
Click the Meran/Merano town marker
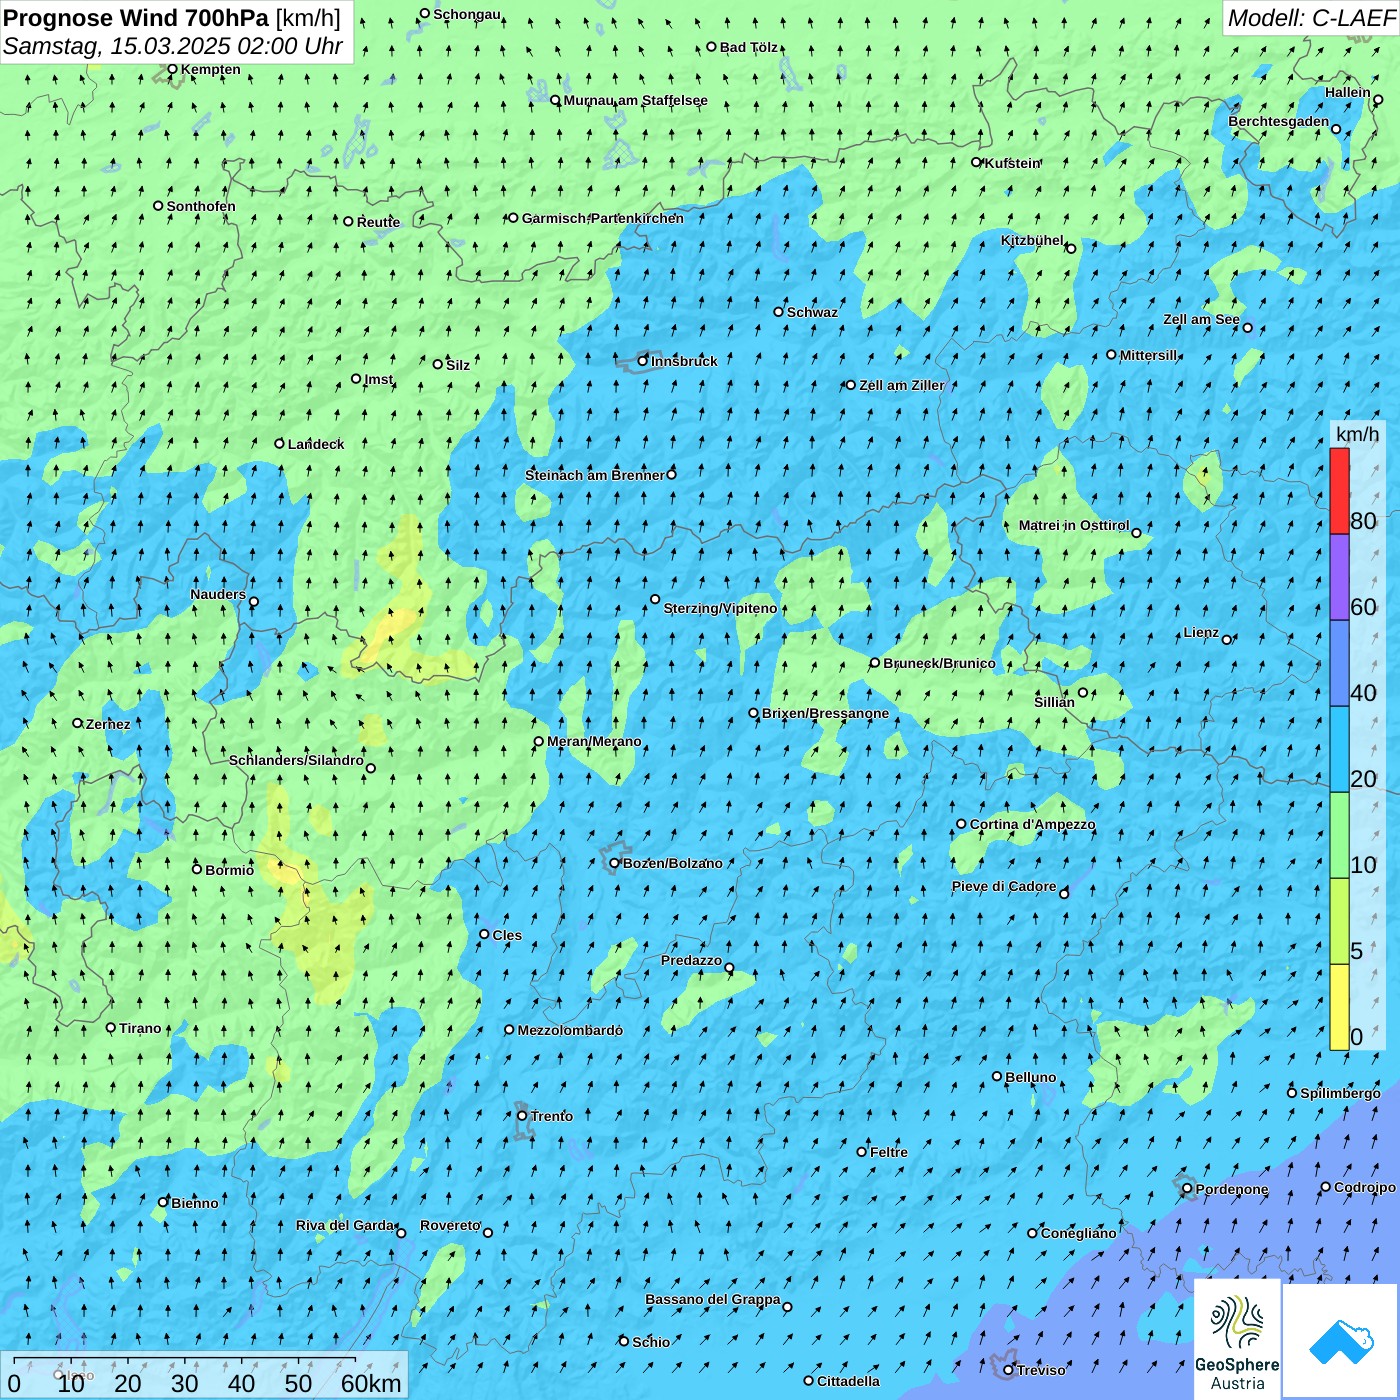[539, 741]
